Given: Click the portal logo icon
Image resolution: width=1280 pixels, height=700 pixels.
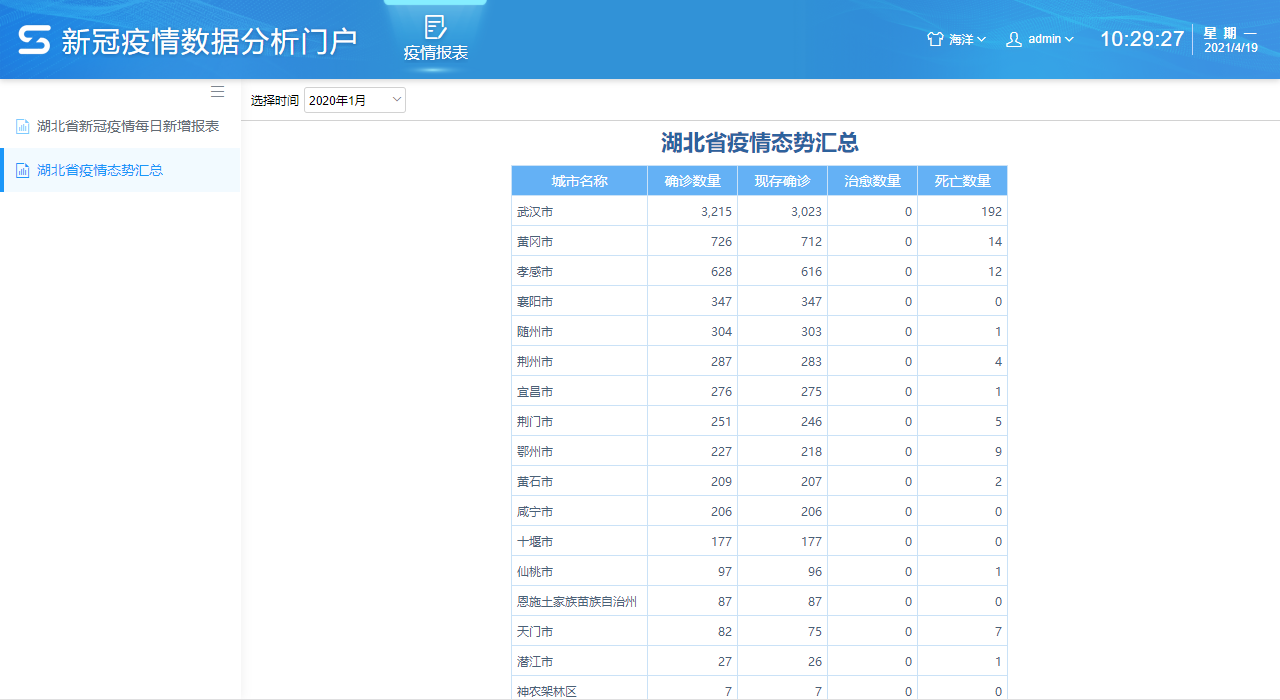Looking at the screenshot, I should click(x=34, y=40).
